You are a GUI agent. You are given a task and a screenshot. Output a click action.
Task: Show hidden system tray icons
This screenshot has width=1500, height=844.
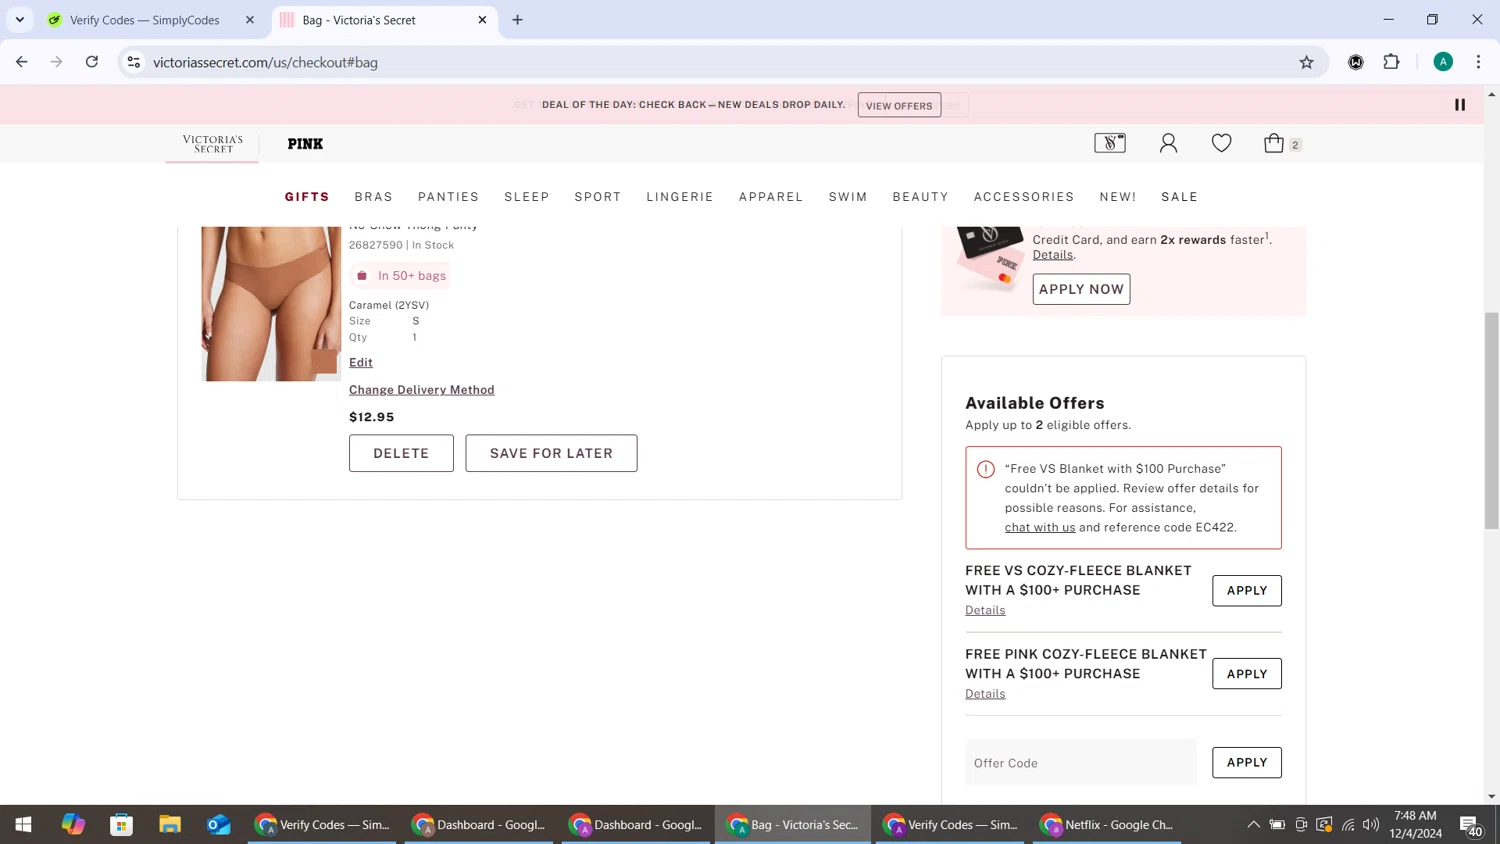coord(1253,825)
